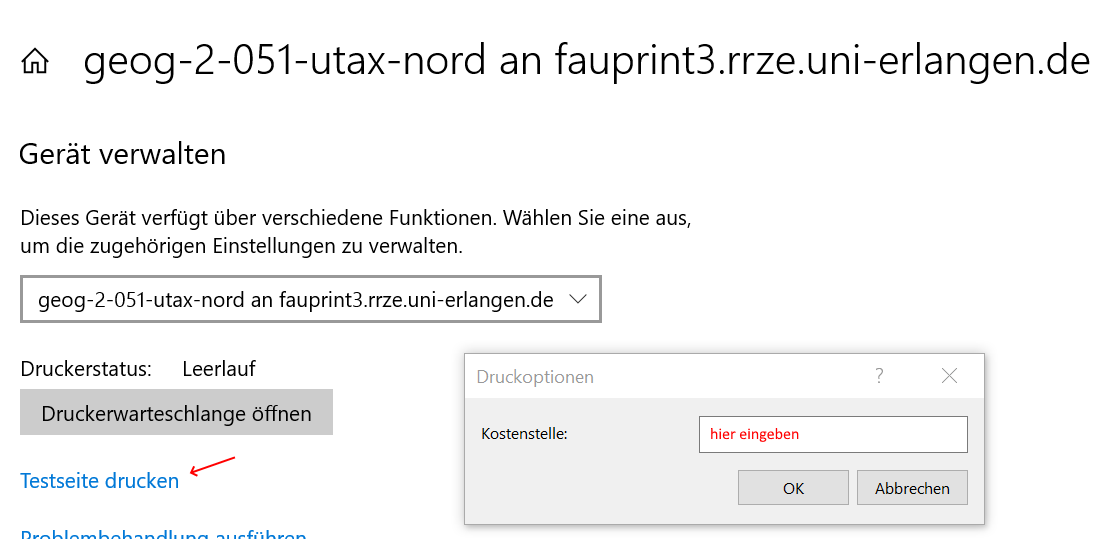Click the Leerlauf printer status value

click(219, 369)
